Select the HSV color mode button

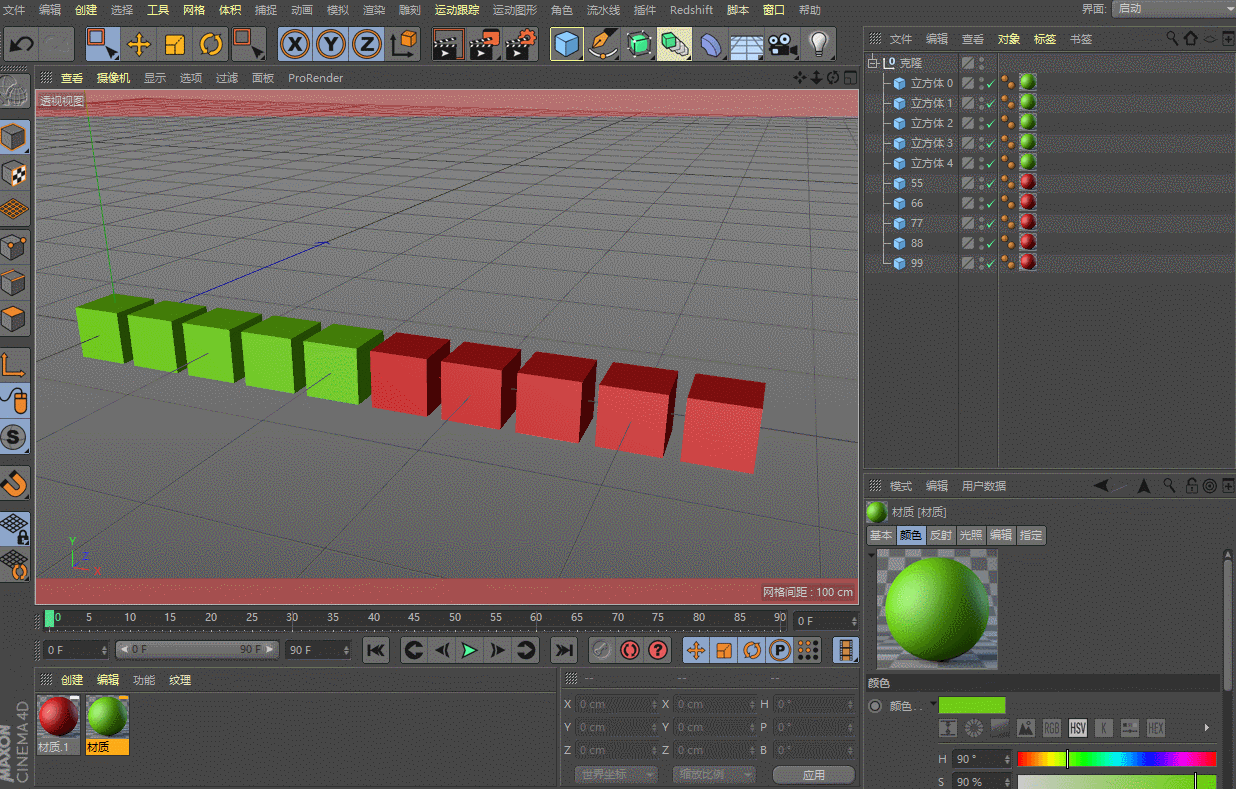click(1078, 728)
